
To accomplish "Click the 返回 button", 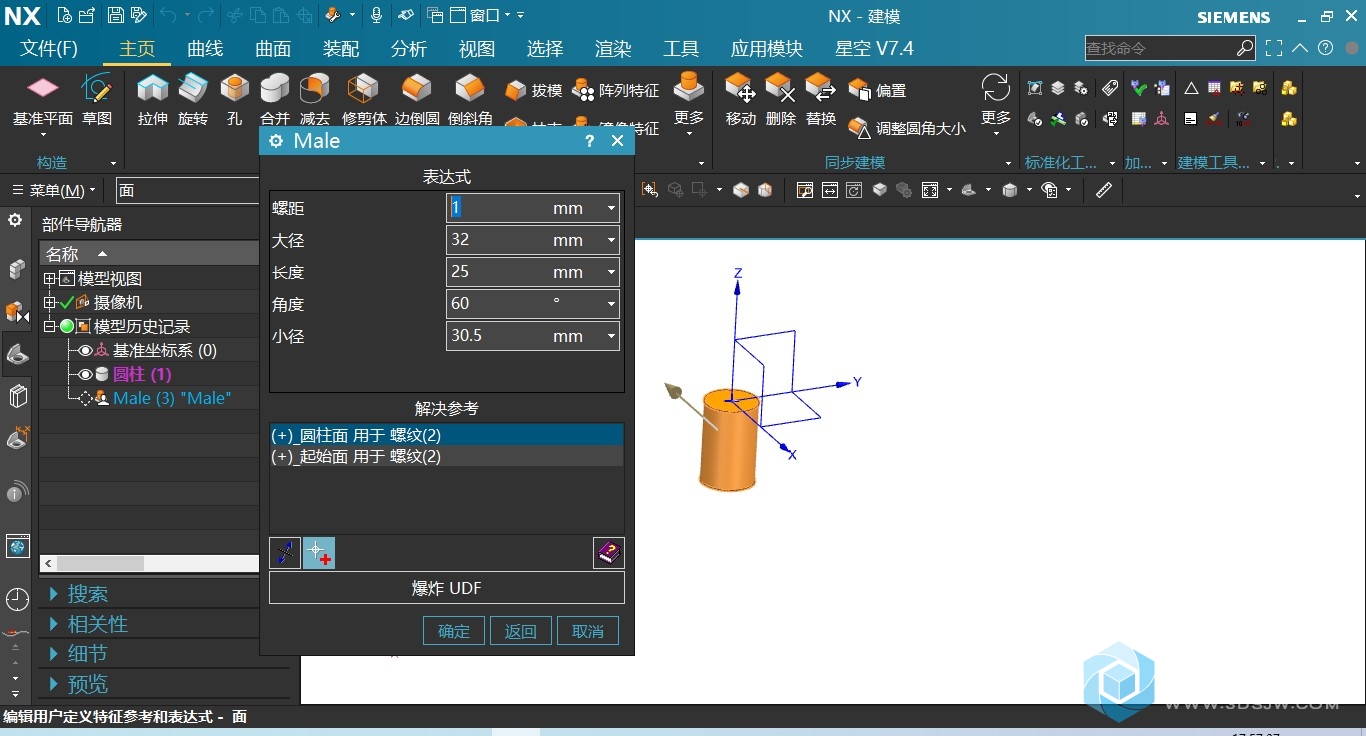I will coord(521,631).
